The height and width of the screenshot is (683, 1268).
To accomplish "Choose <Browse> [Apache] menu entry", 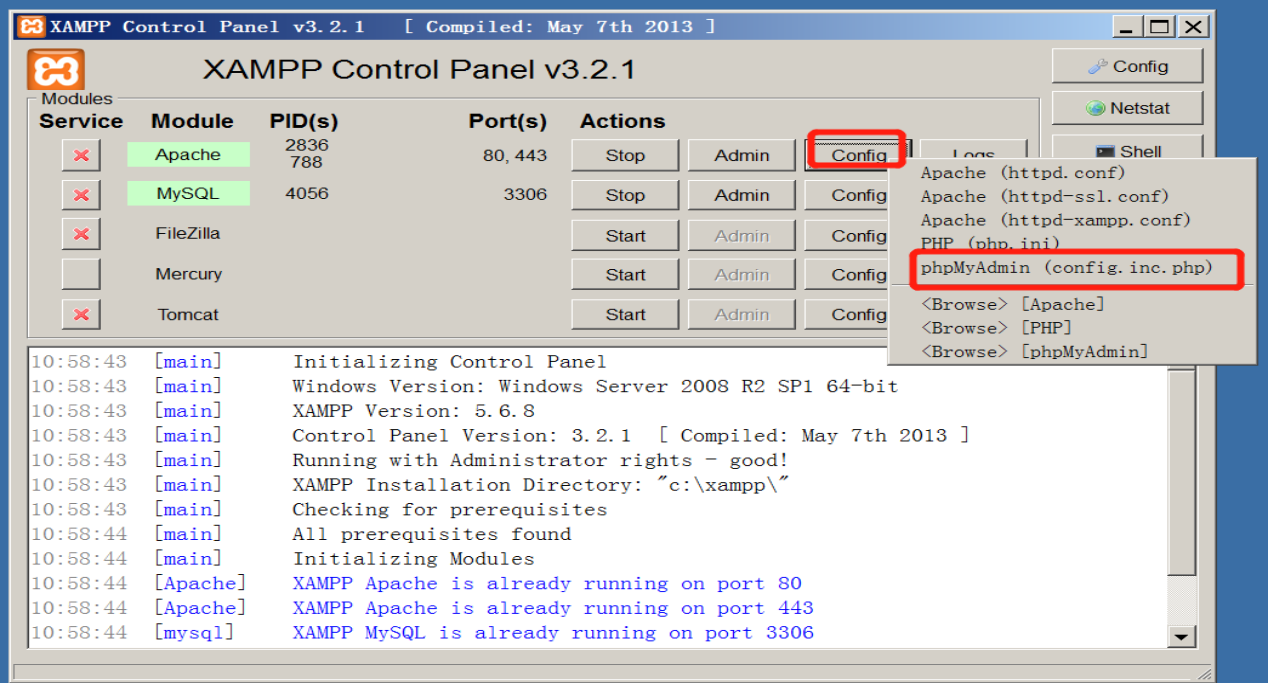I will tap(1012, 304).
